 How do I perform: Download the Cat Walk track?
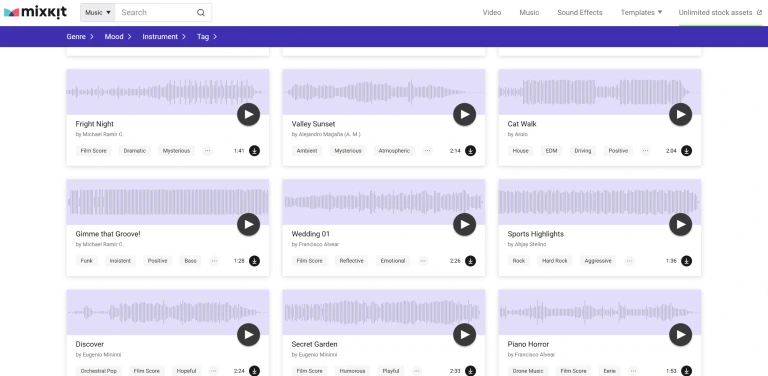[686, 151]
